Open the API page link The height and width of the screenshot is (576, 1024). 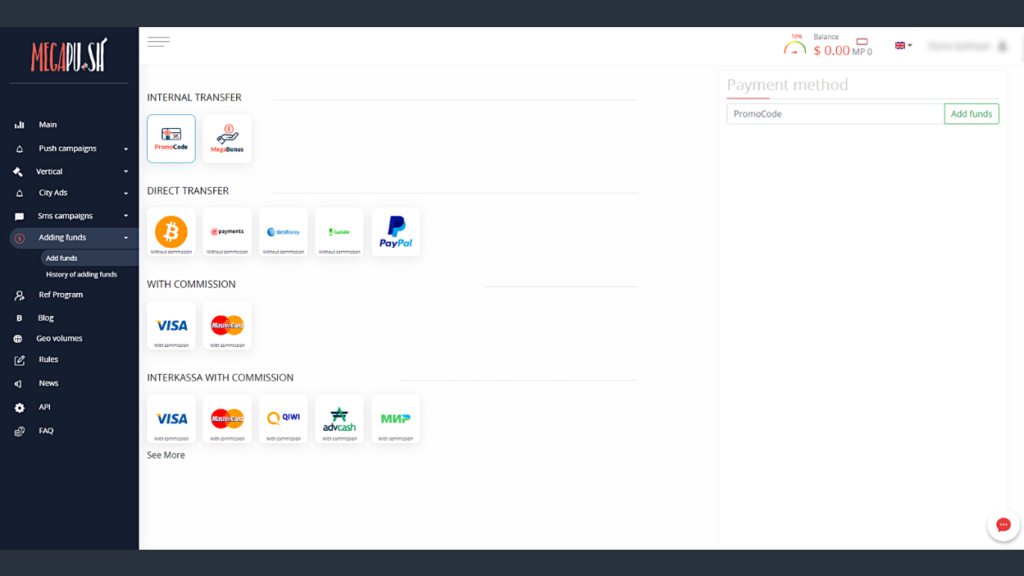44,407
